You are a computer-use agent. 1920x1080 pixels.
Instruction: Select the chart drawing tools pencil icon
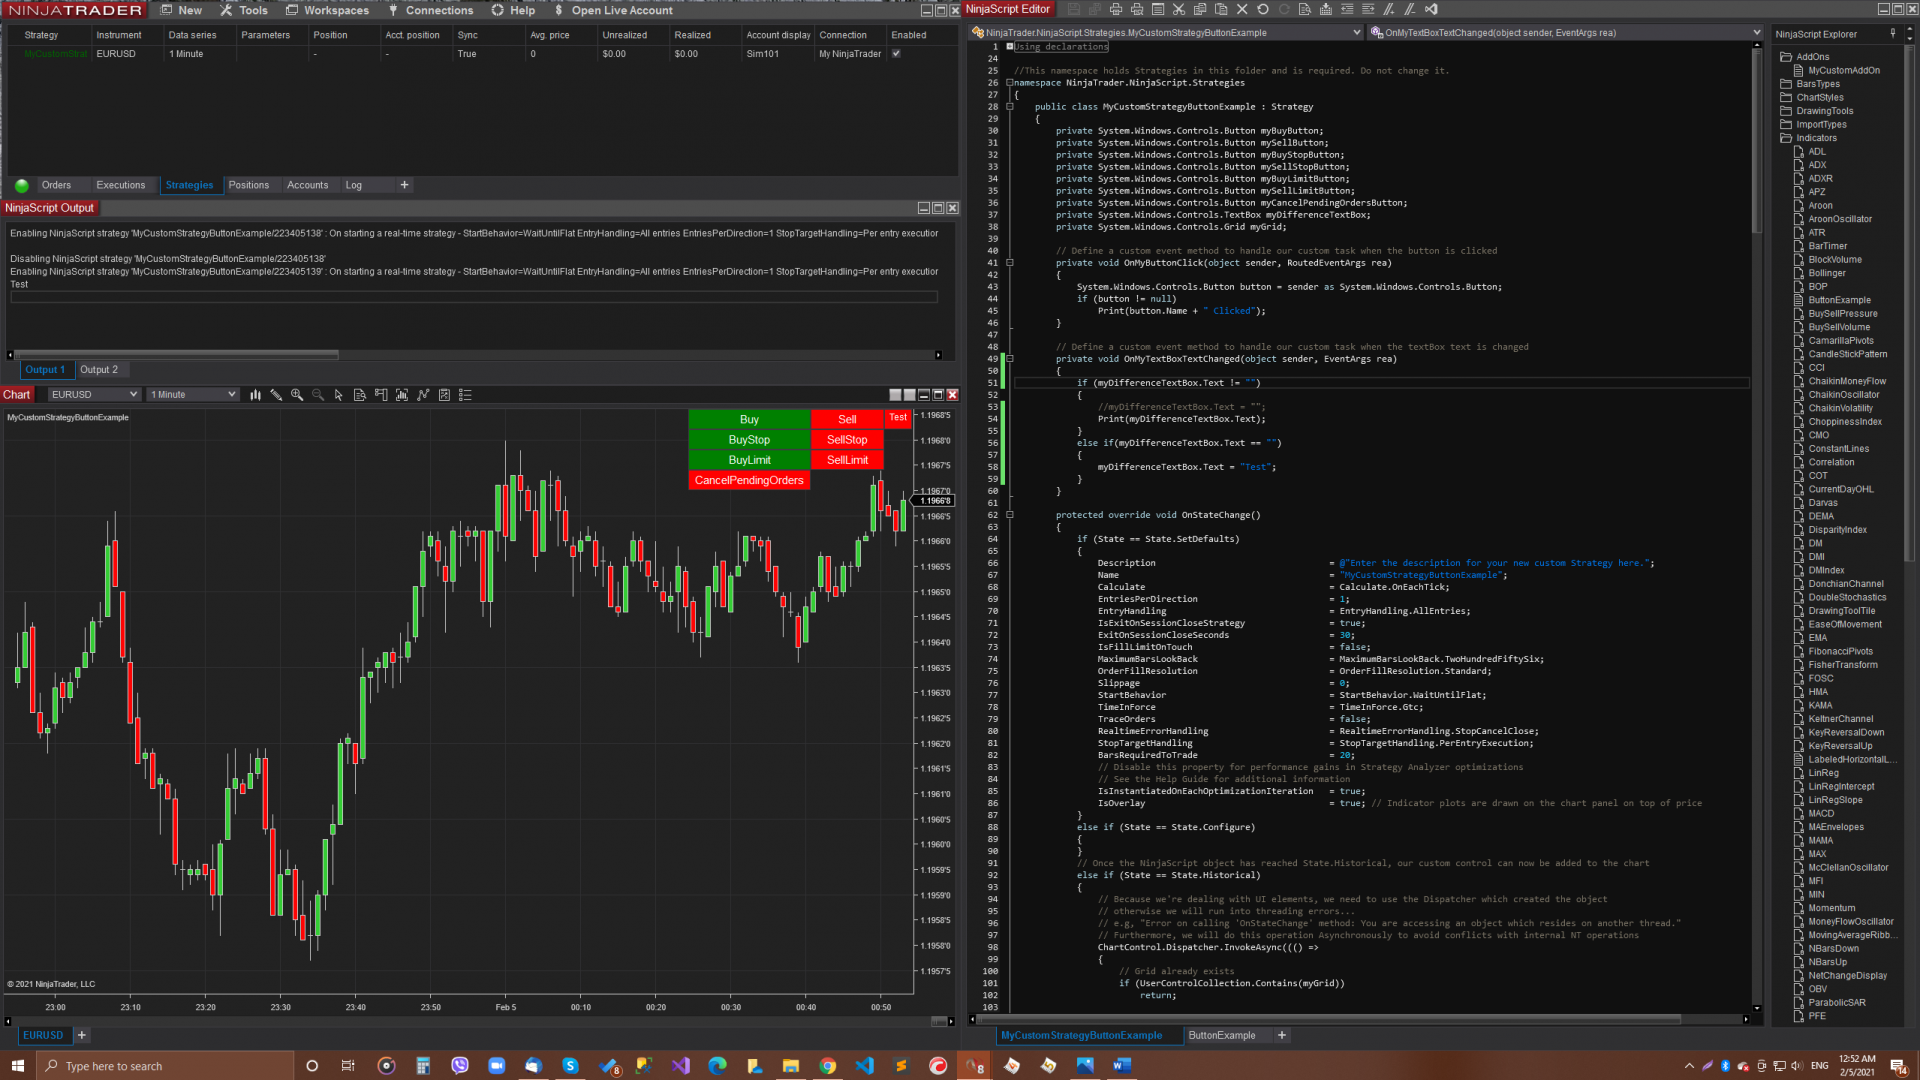point(276,395)
